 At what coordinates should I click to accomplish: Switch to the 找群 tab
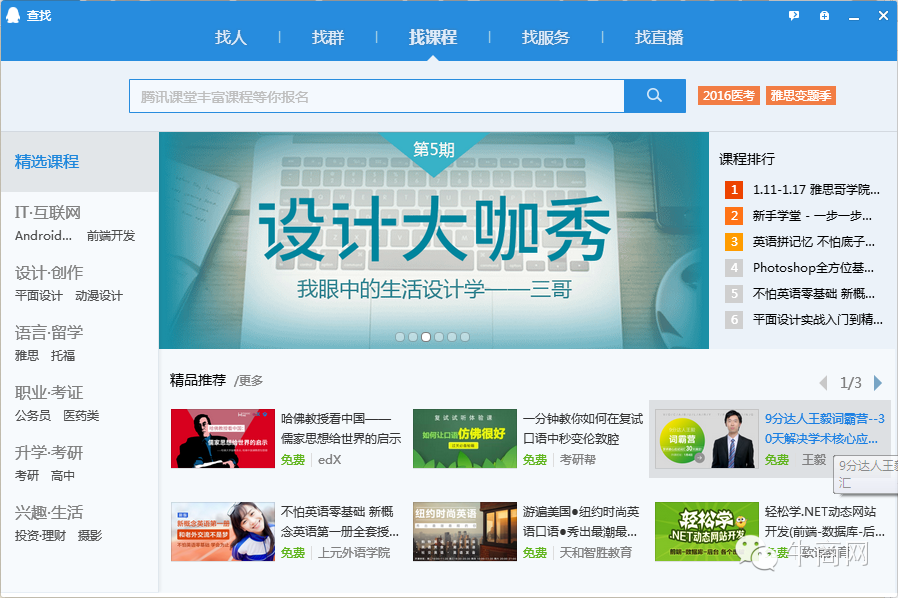click(x=328, y=38)
